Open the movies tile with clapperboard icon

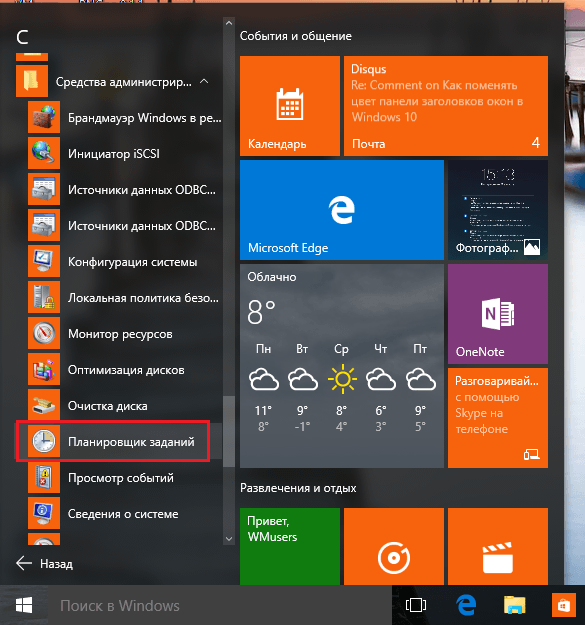[498, 546]
